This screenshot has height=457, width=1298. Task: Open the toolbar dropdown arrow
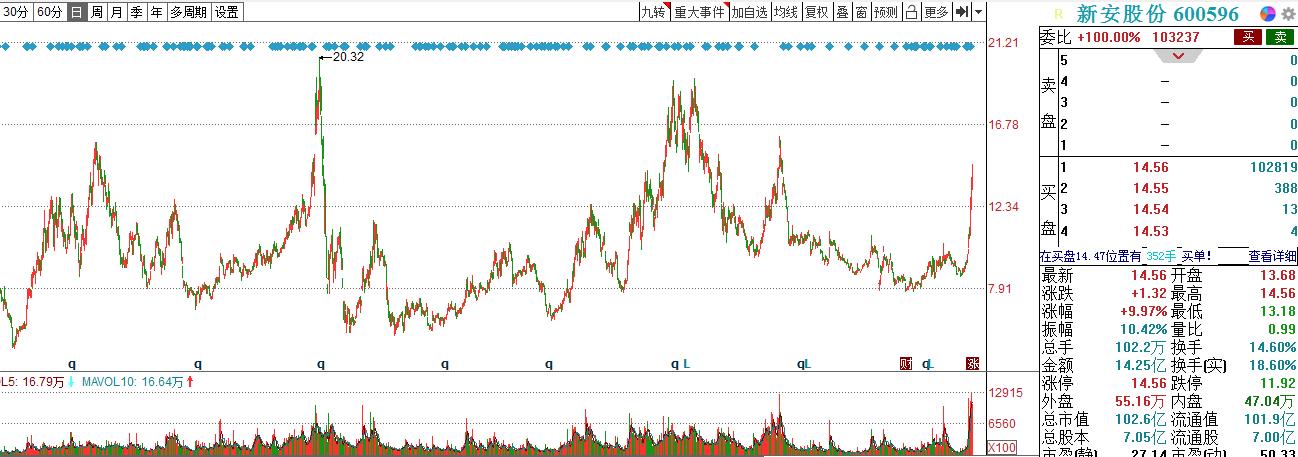[x=979, y=12]
